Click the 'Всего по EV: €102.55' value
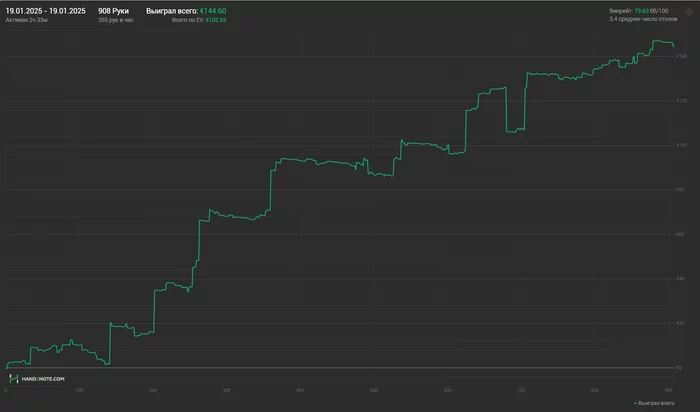 pyautogui.click(x=199, y=20)
